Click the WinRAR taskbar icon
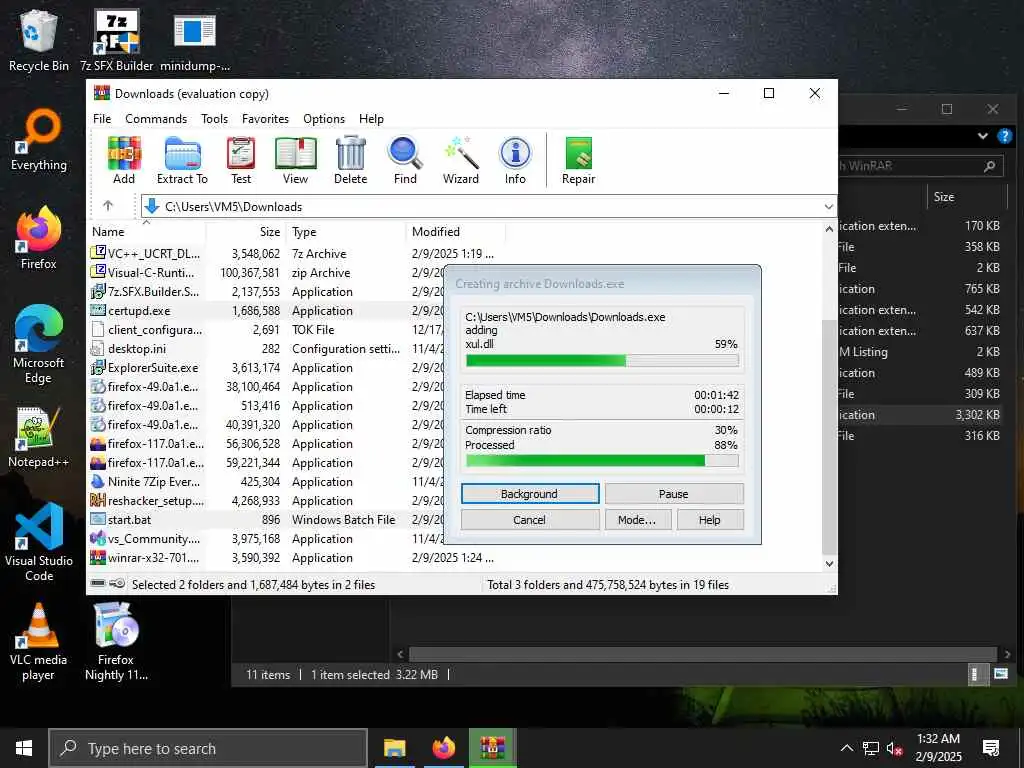The width and height of the screenshot is (1024, 768). pyautogui.click(x=493, y=748)
